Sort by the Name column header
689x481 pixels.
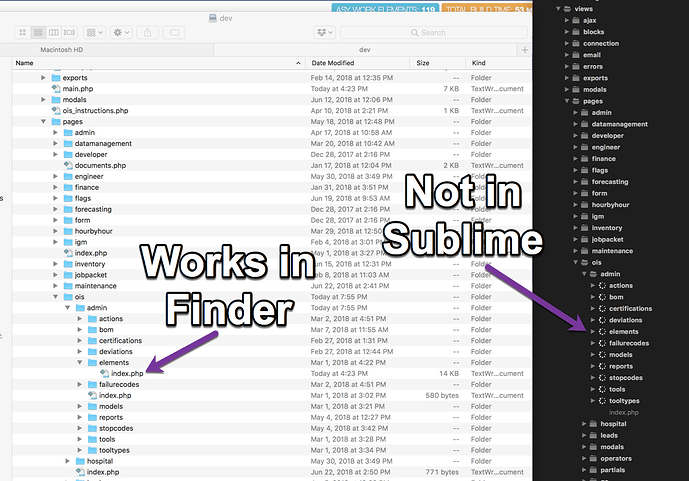point(158,63)
